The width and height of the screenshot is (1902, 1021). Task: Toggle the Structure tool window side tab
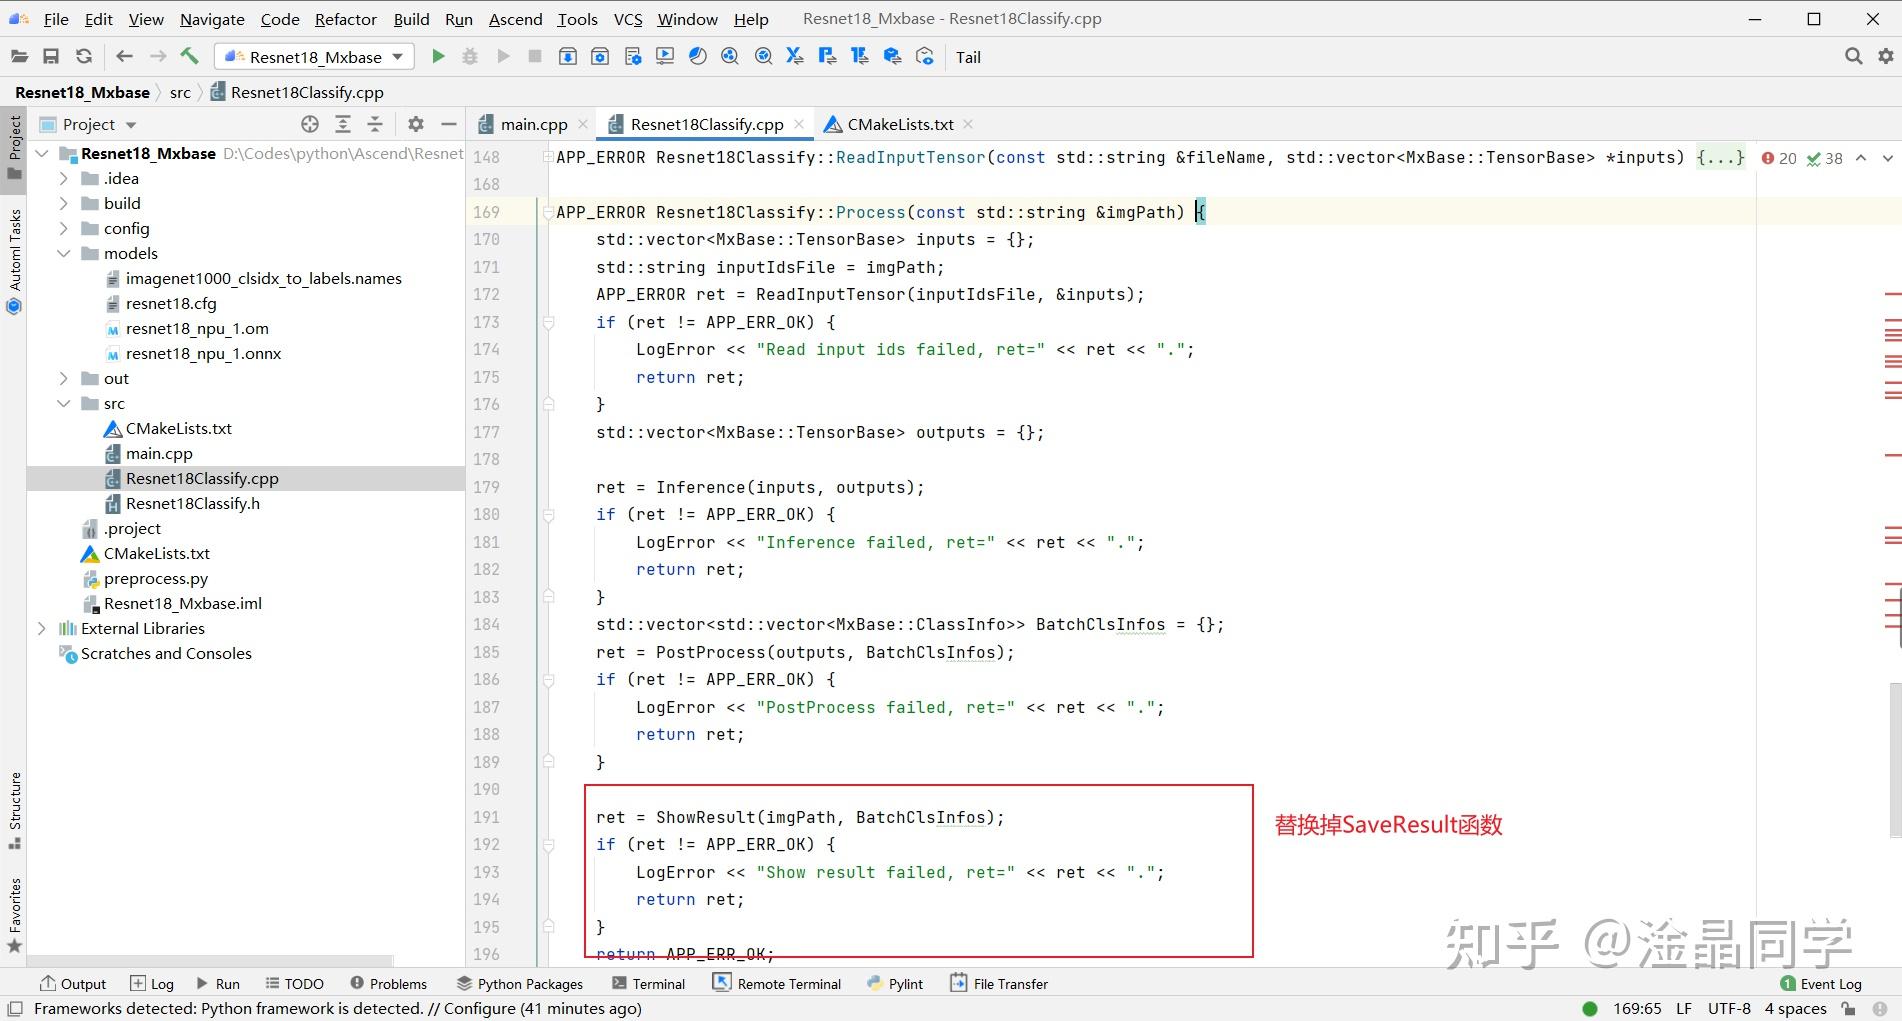pos(14,811)
